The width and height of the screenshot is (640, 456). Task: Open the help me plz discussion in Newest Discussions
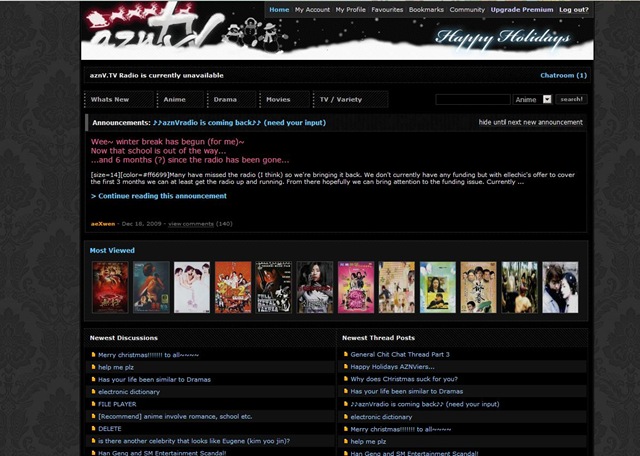coord(116,367)
